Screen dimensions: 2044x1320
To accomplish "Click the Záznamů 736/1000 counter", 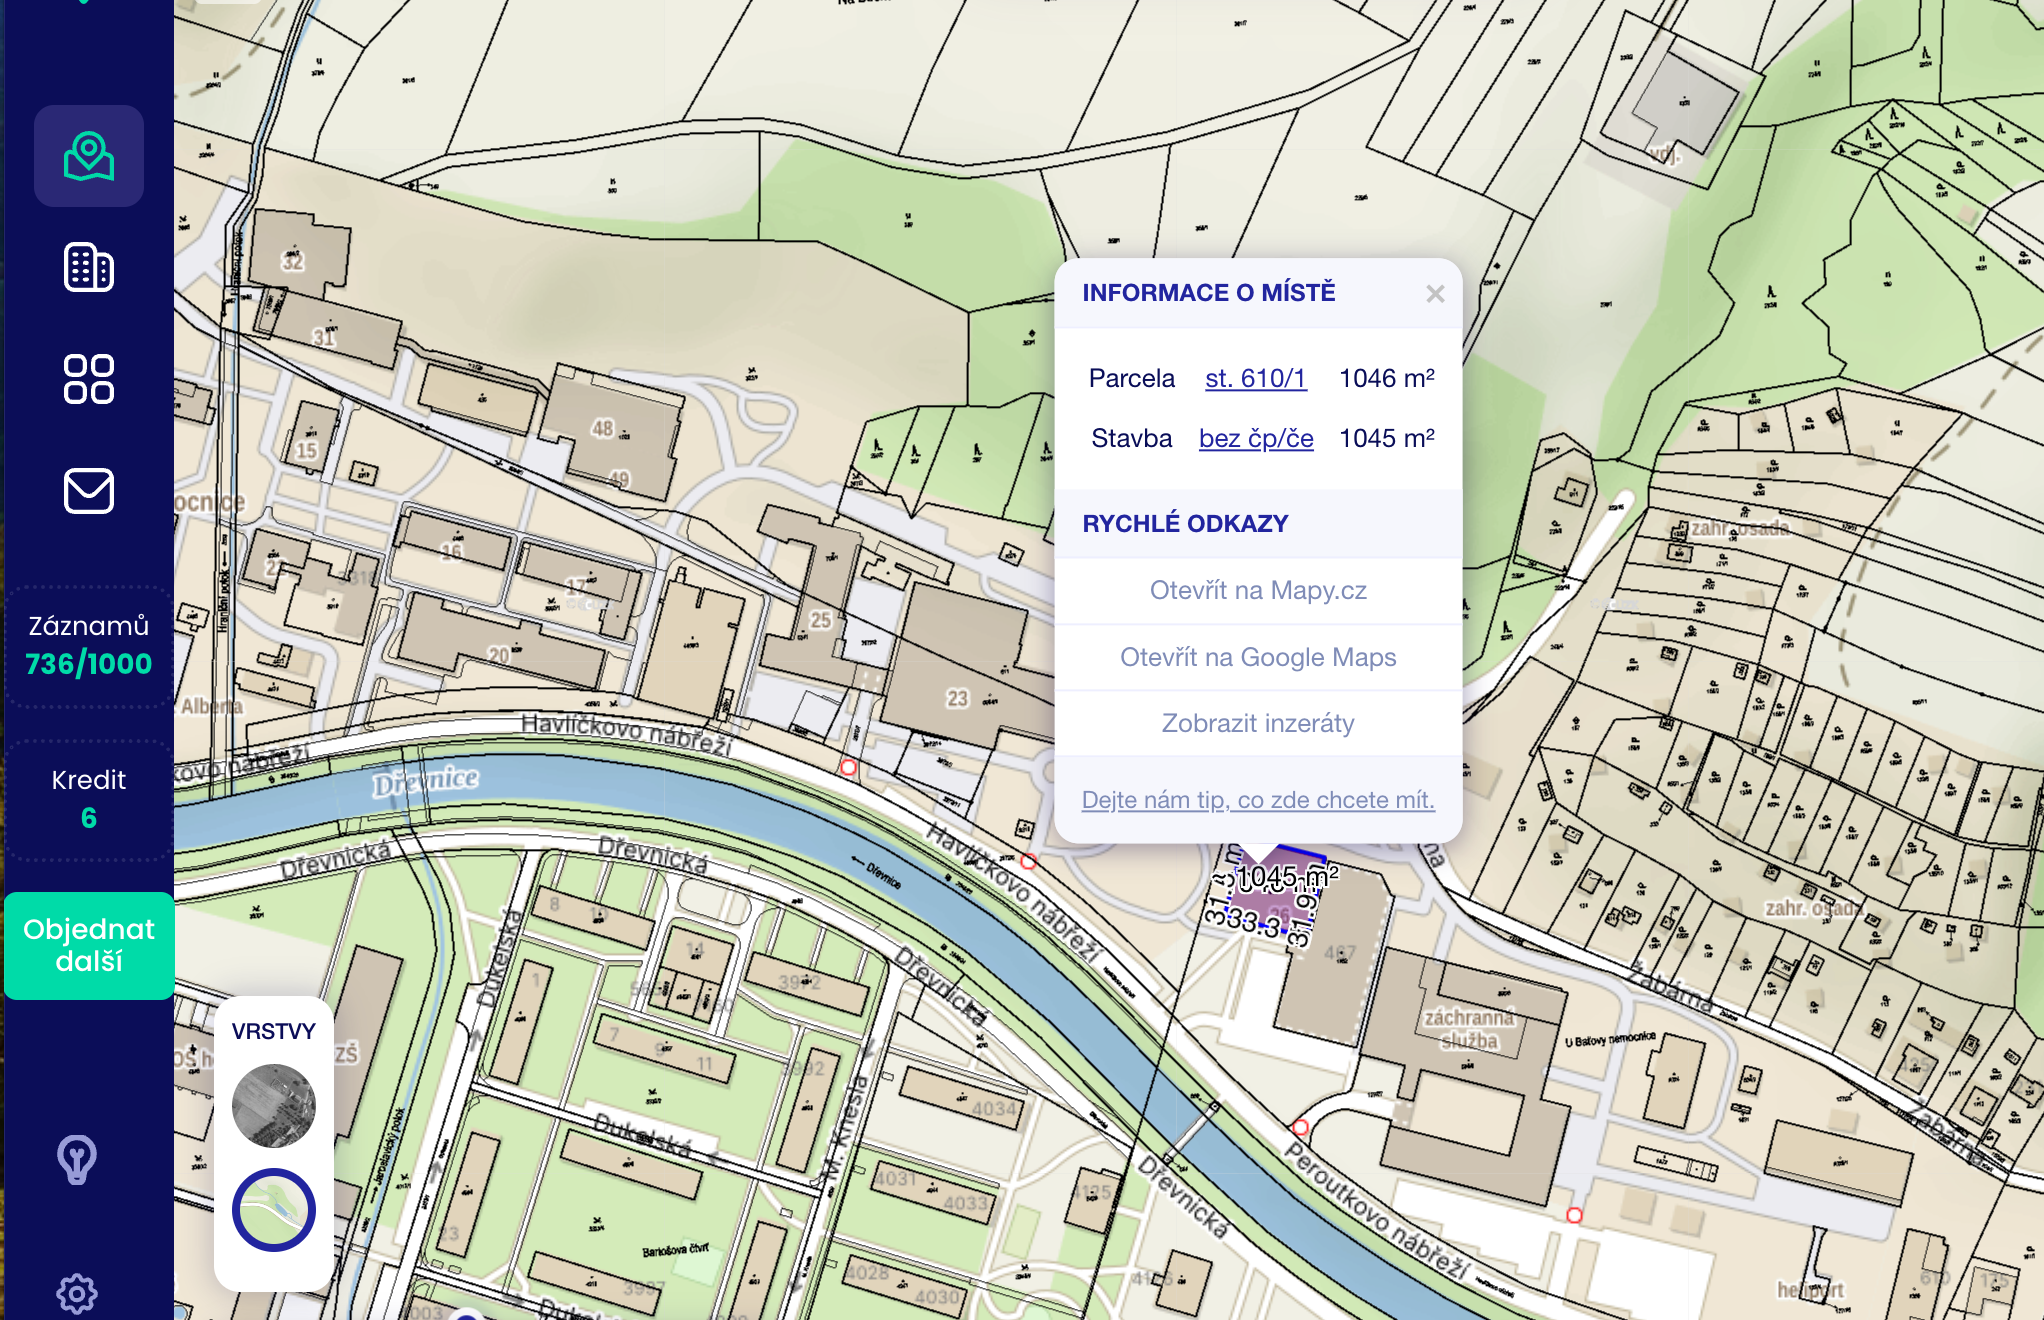I will pos(89,645).
